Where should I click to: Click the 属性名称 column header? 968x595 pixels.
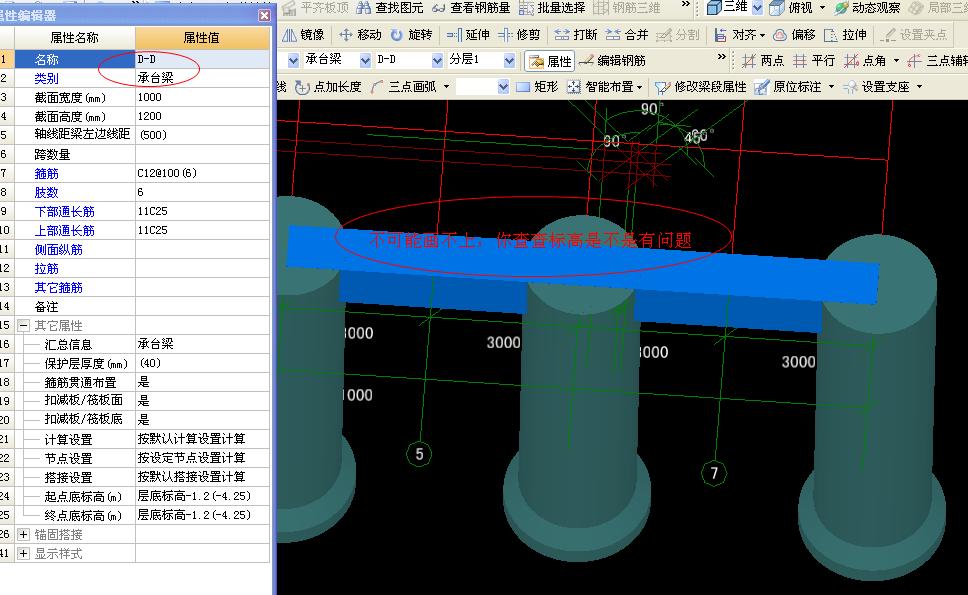(x=74, y=38)
